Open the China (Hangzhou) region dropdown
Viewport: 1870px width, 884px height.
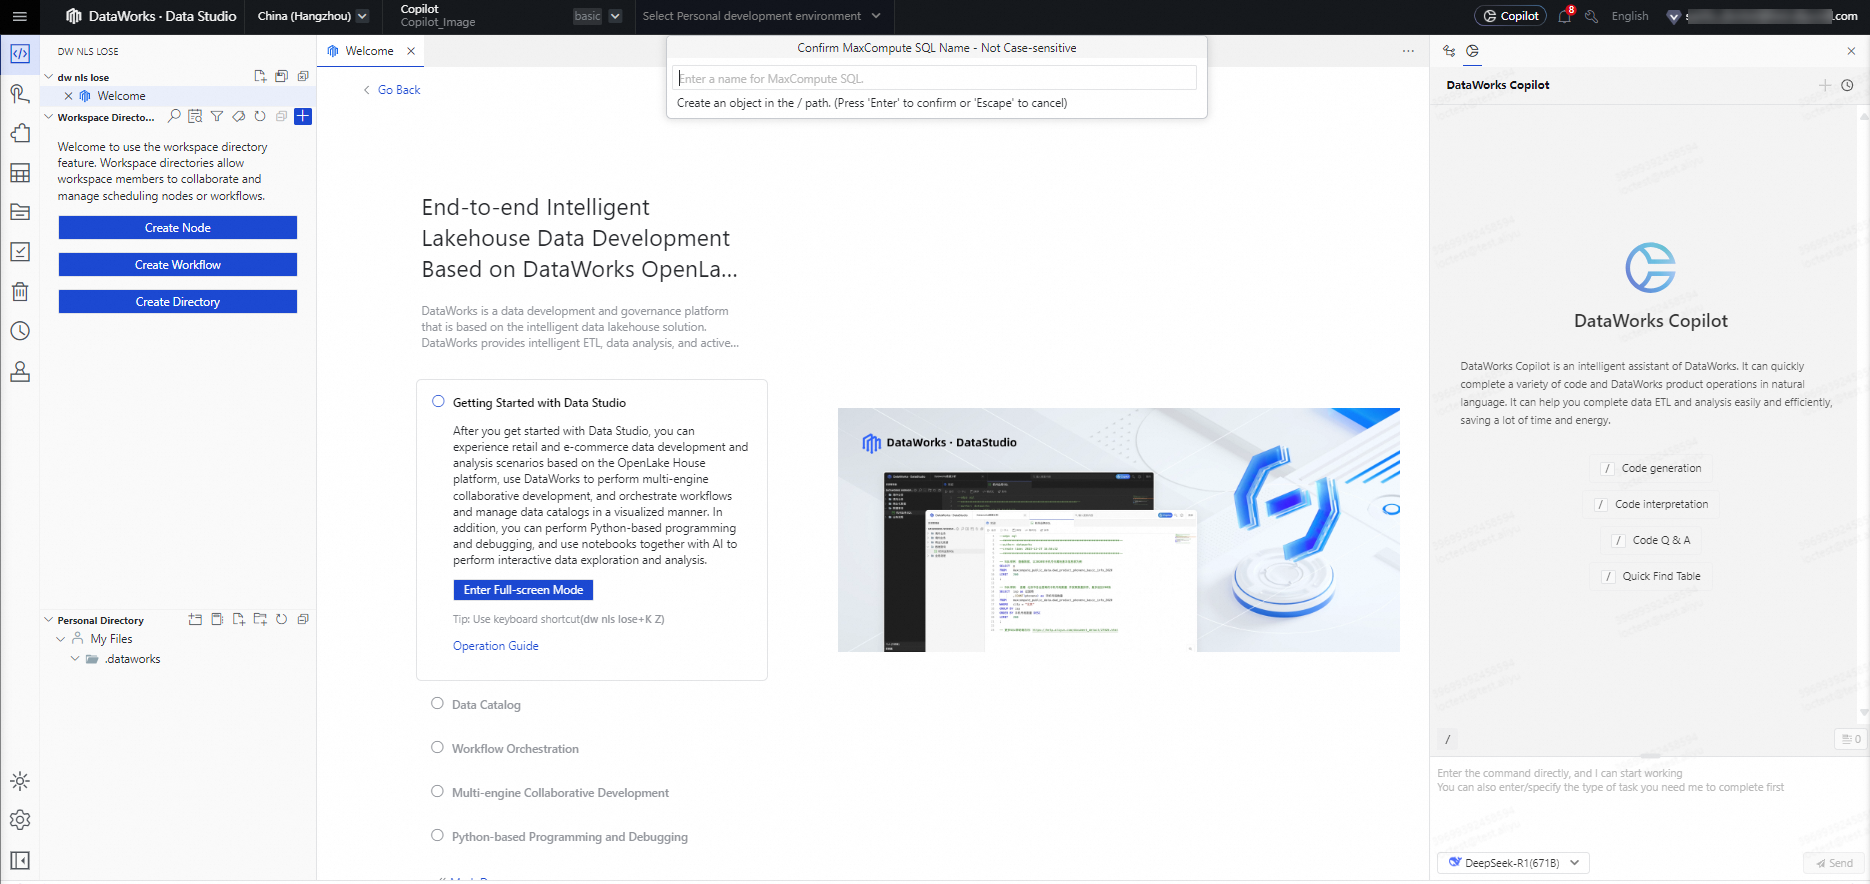pos(313,16)
